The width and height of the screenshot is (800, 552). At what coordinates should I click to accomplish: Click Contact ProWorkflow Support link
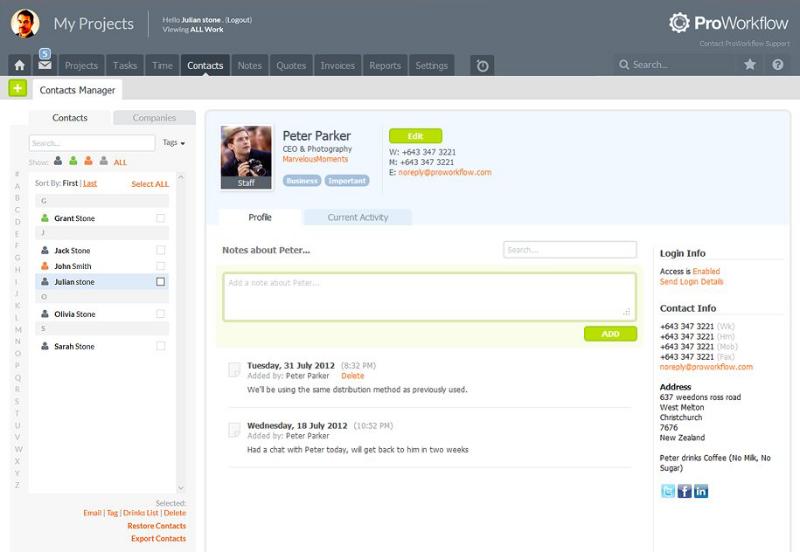coord(744,43)
